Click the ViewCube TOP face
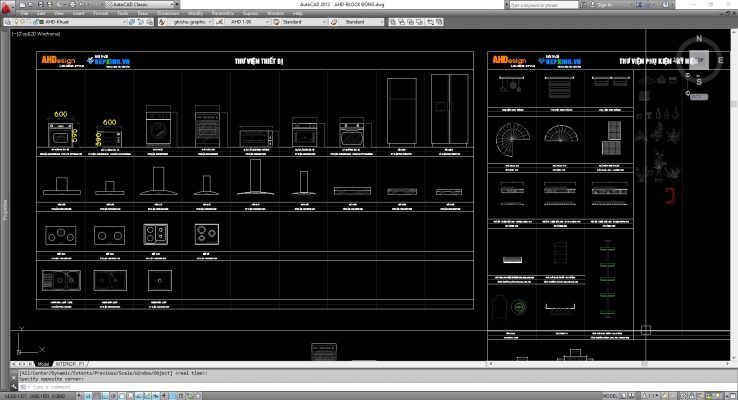Image resolution: width=738 pixels, height=400 pixels. (x=699, y=60)
